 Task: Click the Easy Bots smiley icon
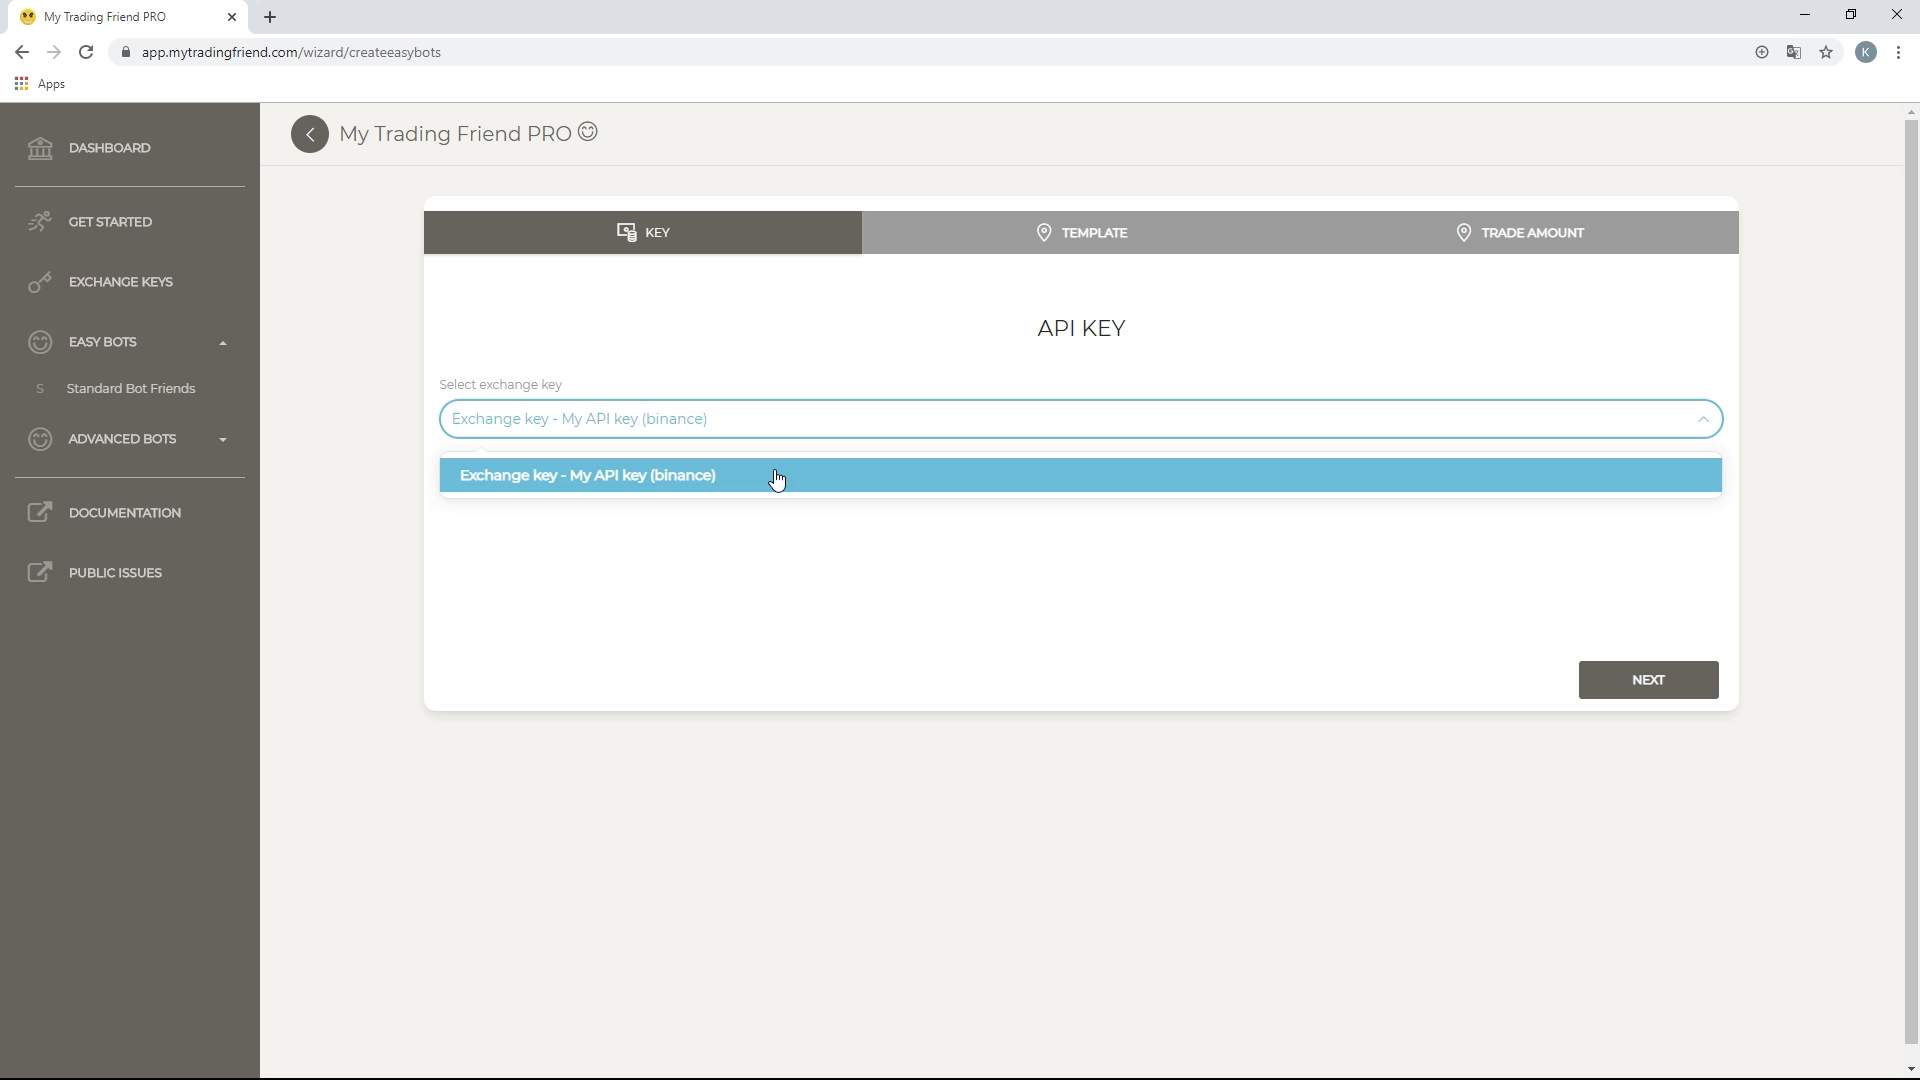(40, 342)
